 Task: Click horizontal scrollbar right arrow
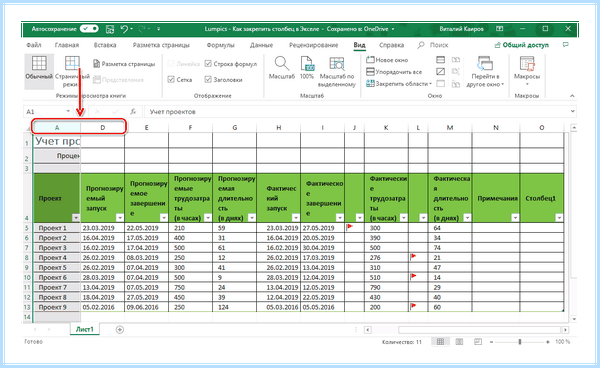(566, 330)
